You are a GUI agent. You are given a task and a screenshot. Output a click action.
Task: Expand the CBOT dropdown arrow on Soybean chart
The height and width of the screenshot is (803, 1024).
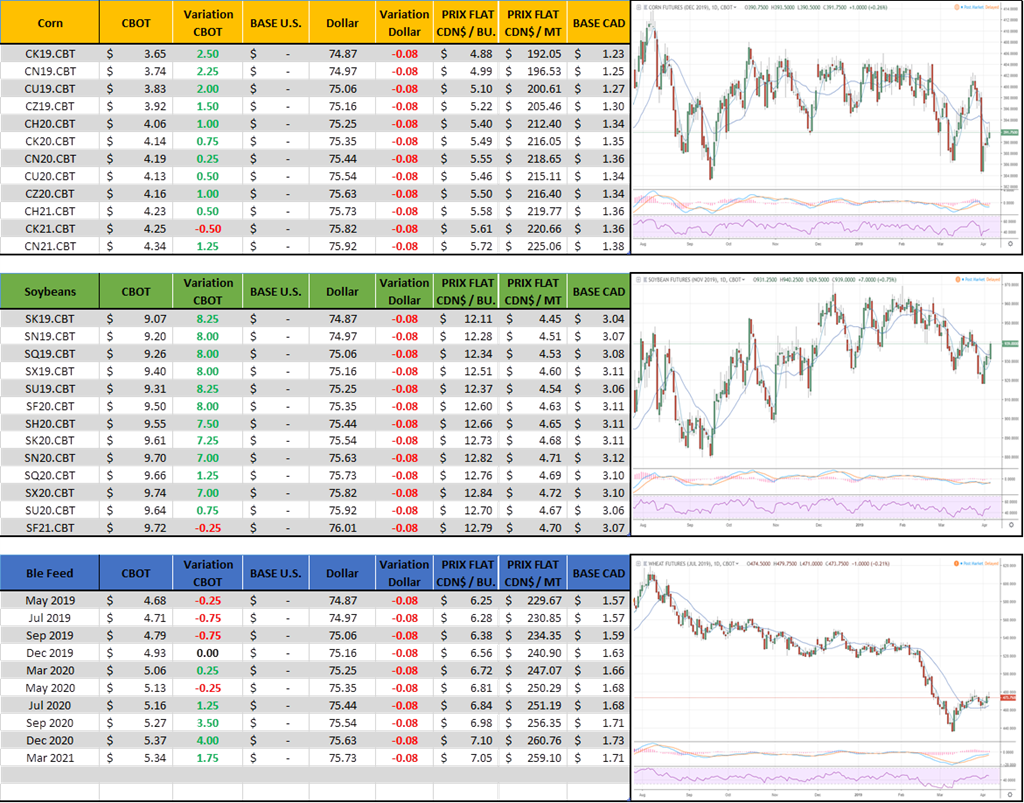(x=743, y=277)
